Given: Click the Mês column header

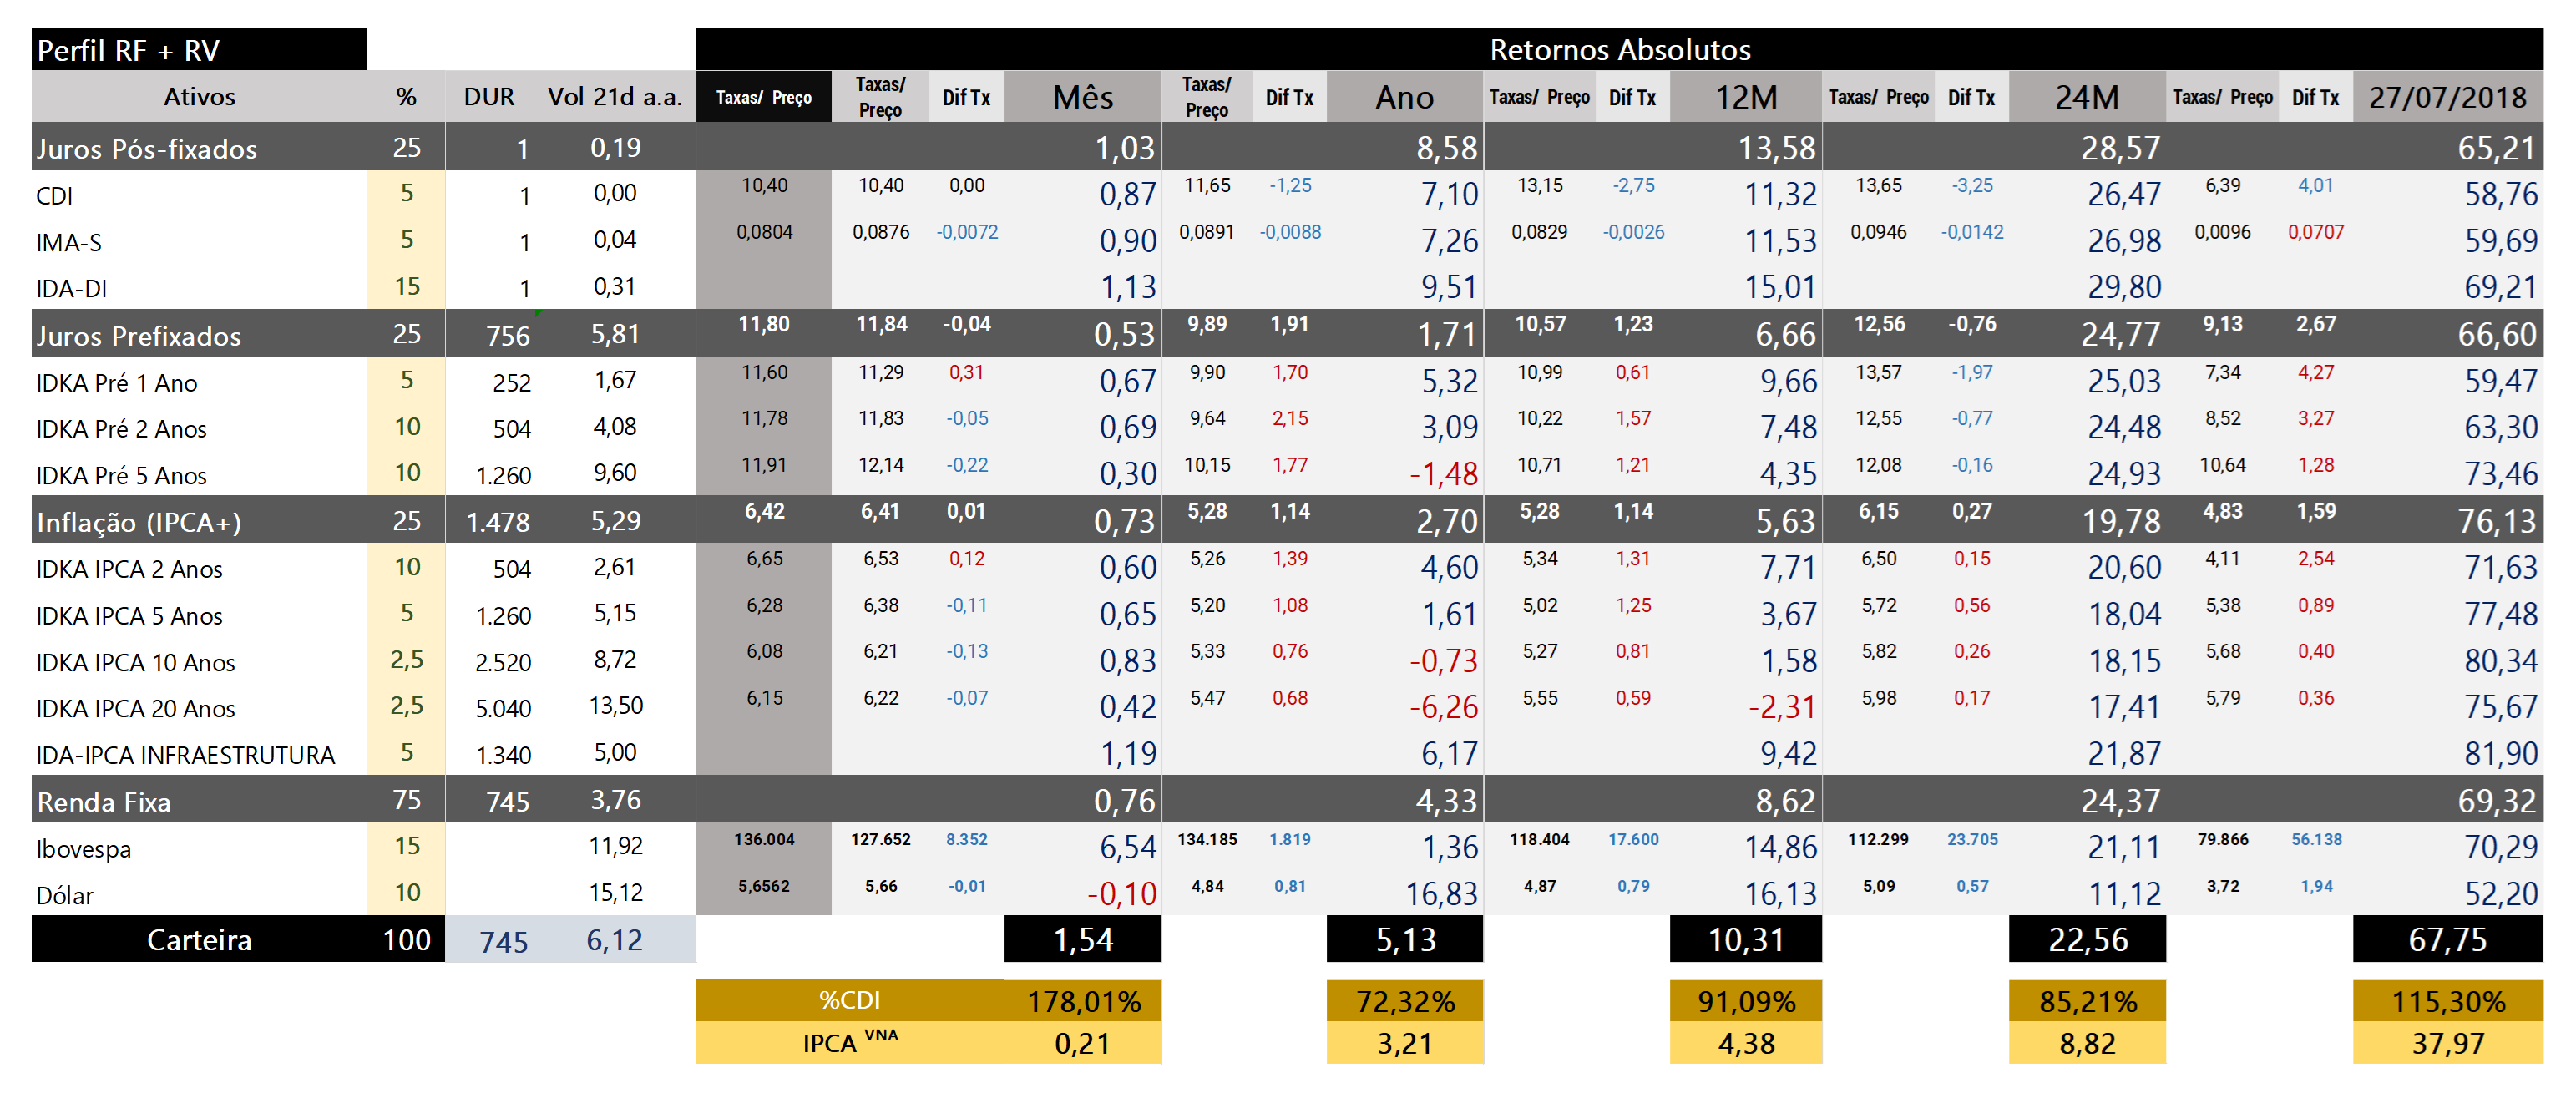Looking at the screenshot, I should [x=1082, y=97].
